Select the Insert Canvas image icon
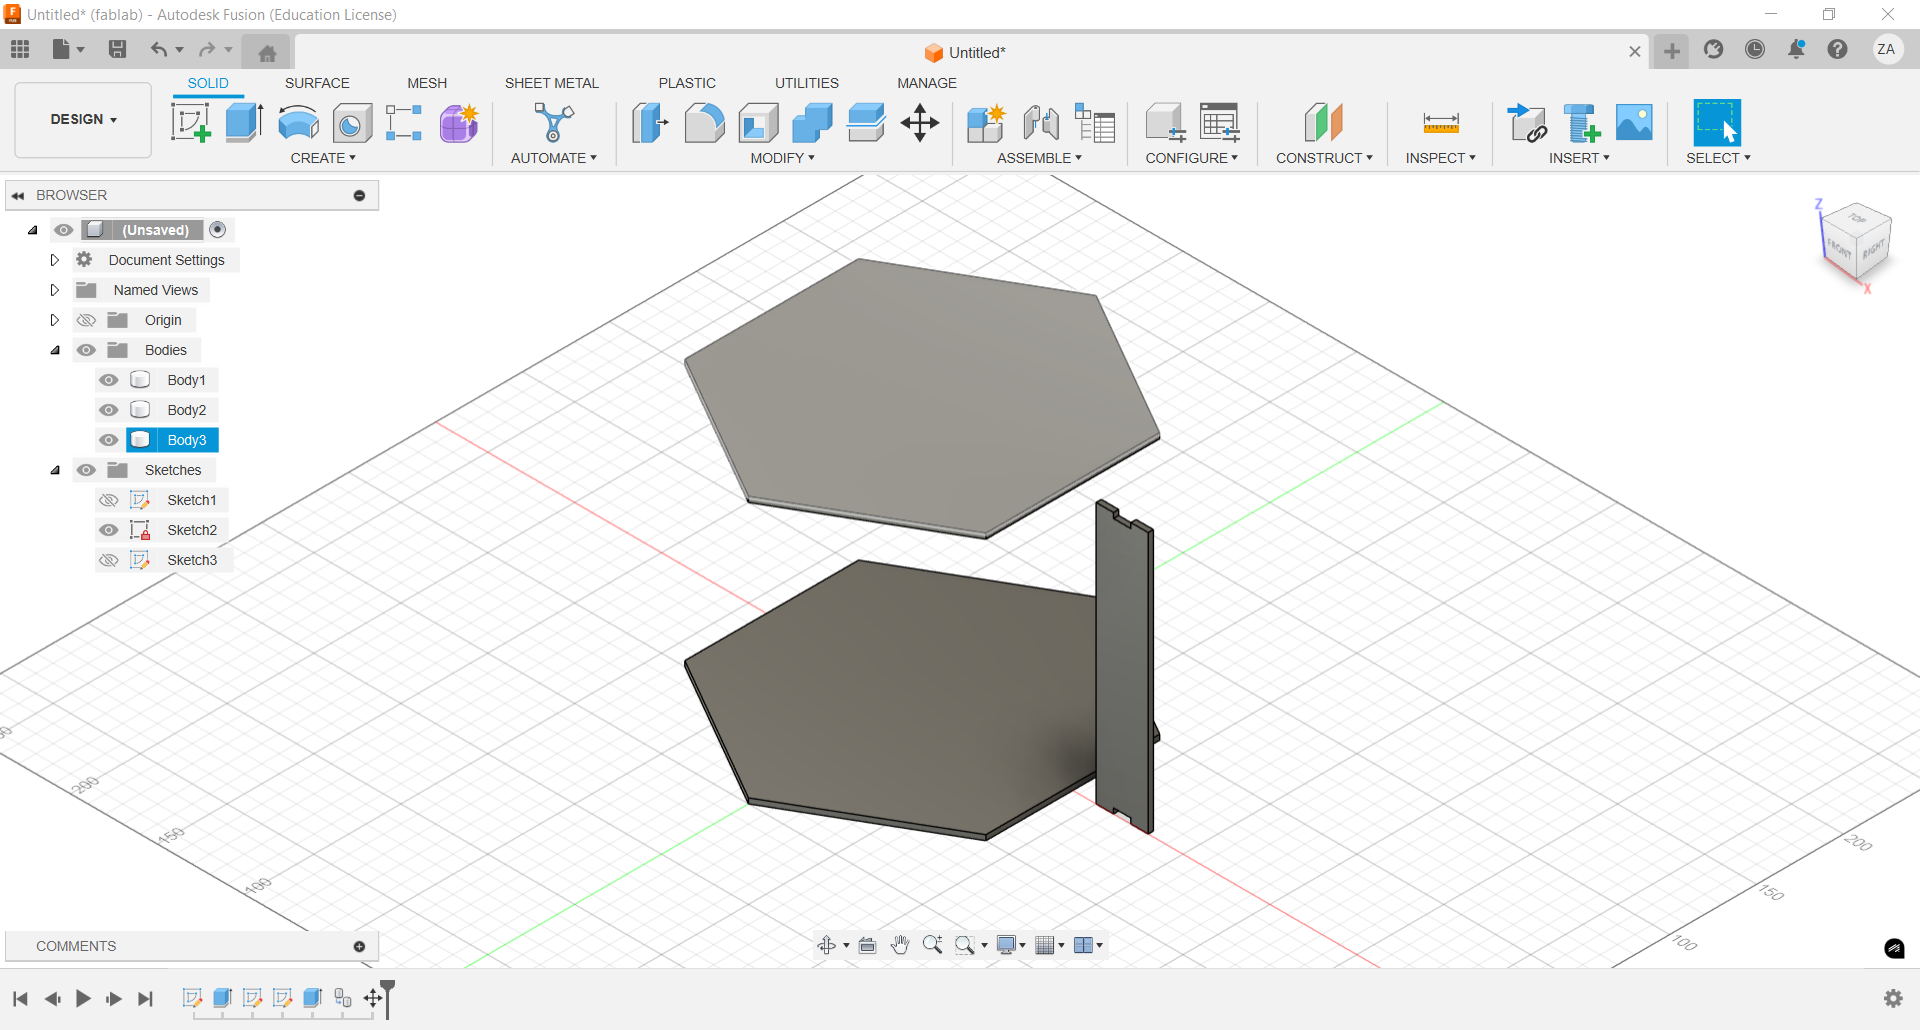 (1634, 123)
